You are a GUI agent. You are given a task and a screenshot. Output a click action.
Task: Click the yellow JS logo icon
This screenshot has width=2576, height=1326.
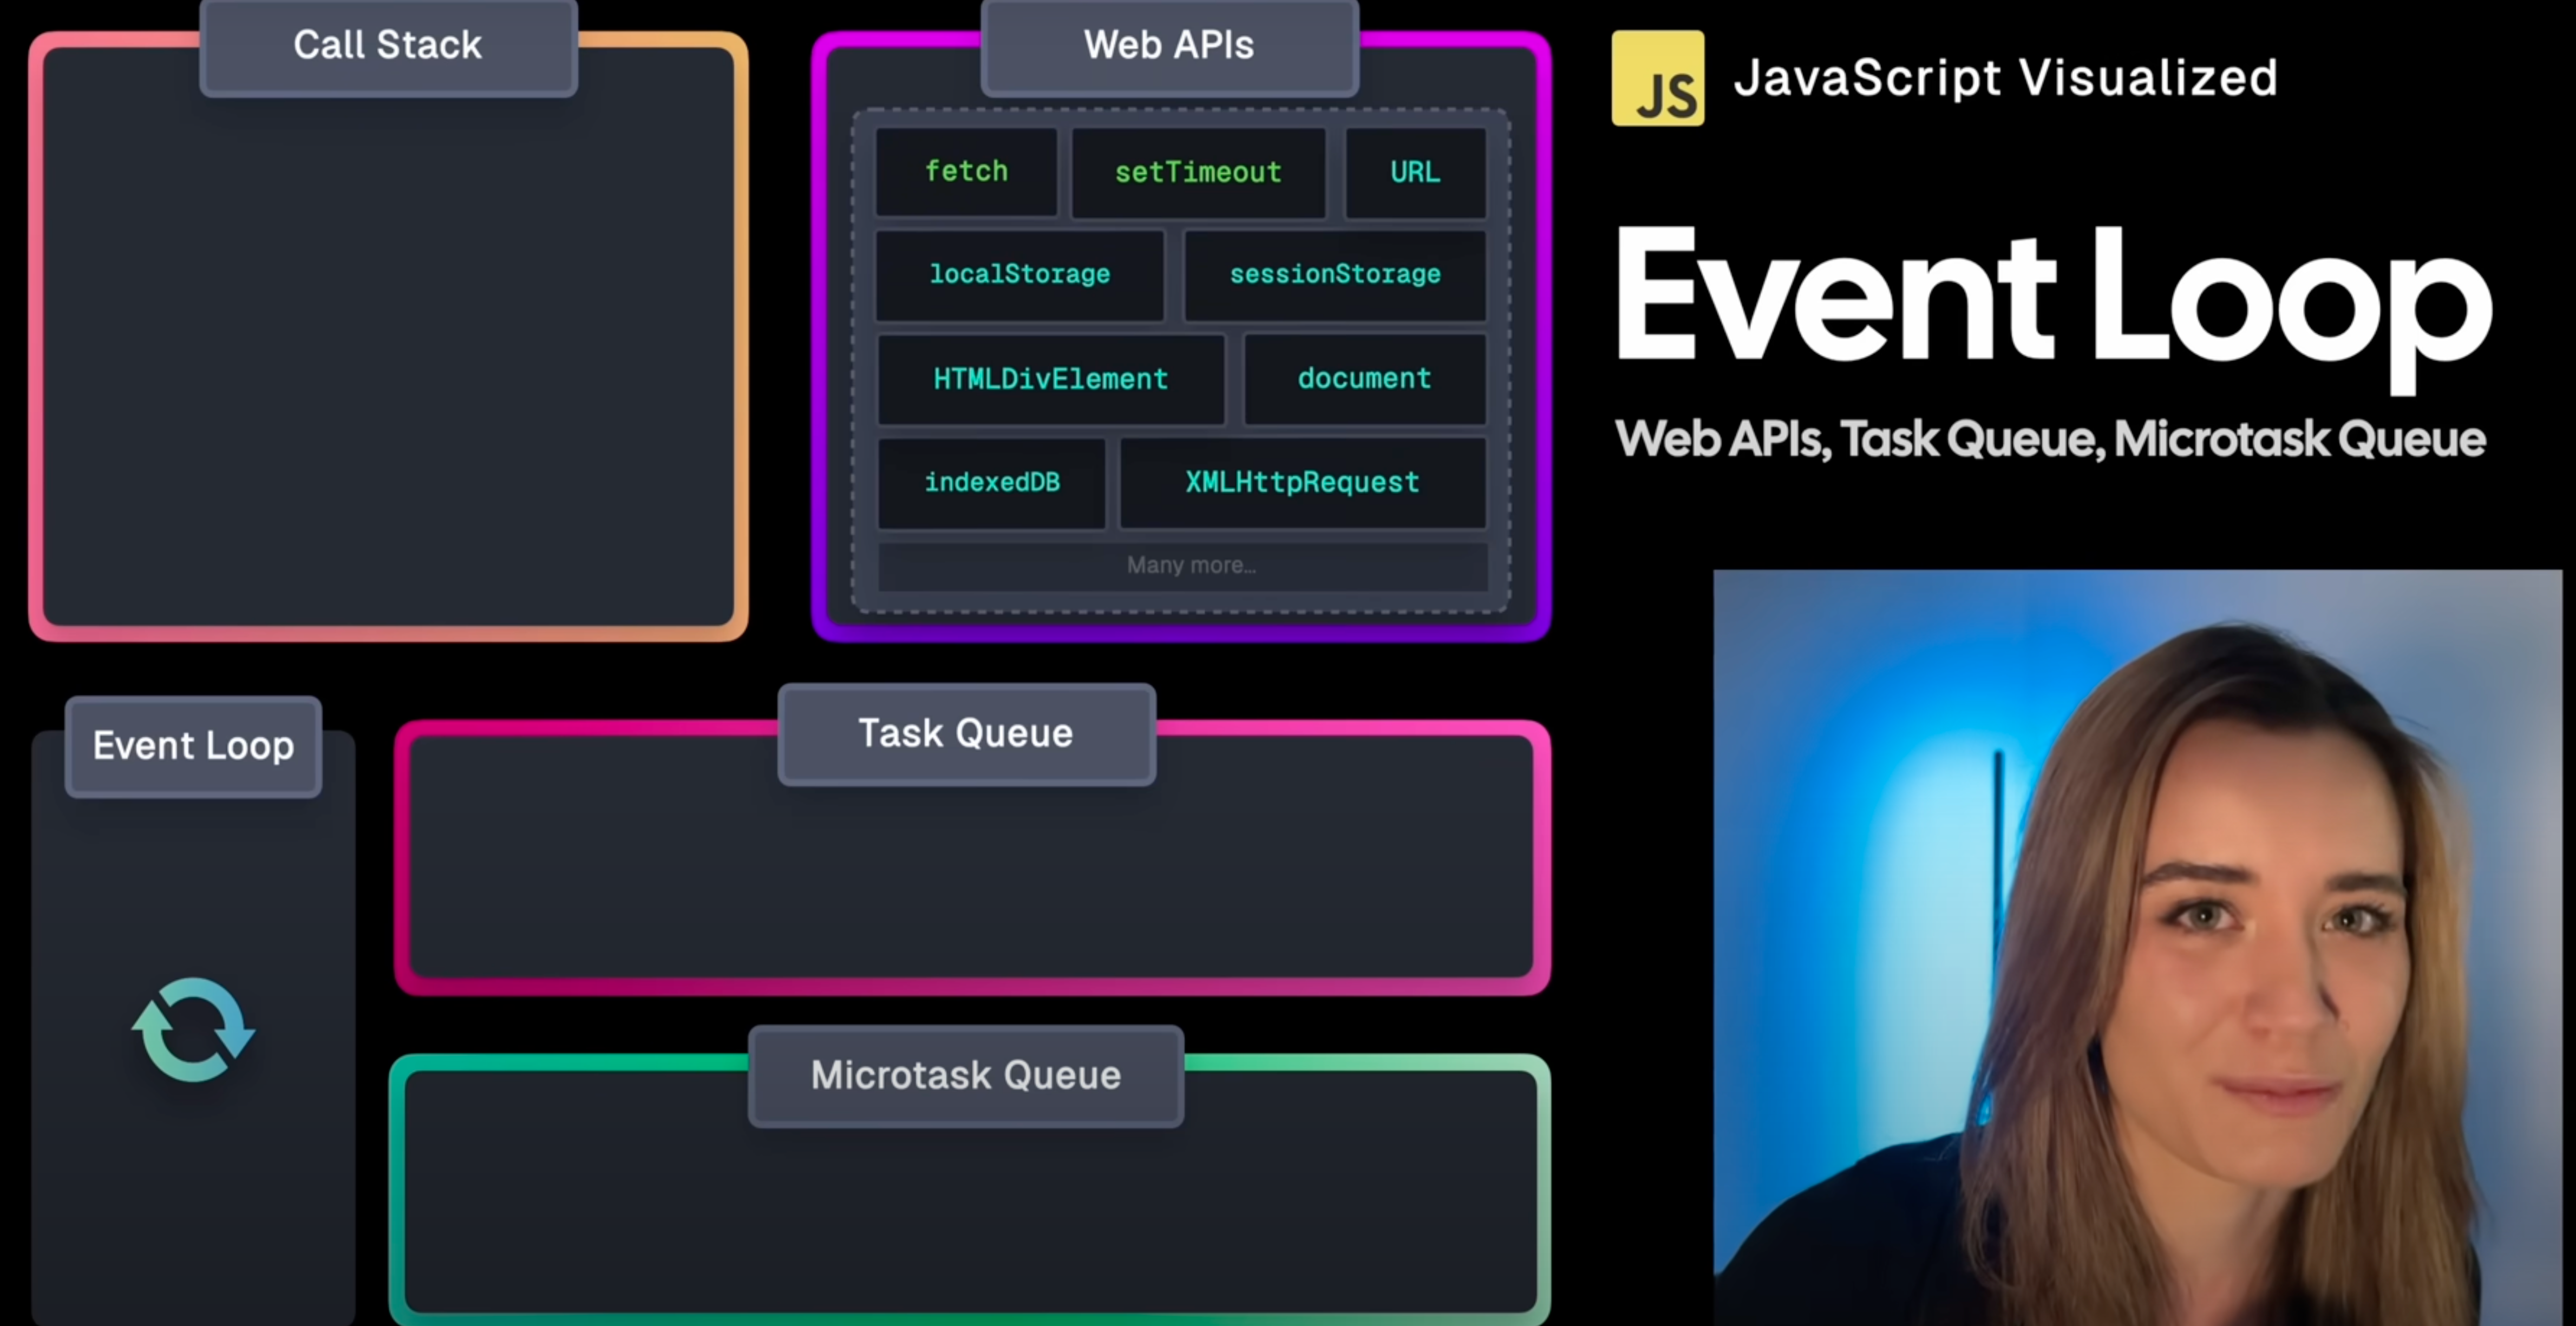click(x=1657, y=78)
